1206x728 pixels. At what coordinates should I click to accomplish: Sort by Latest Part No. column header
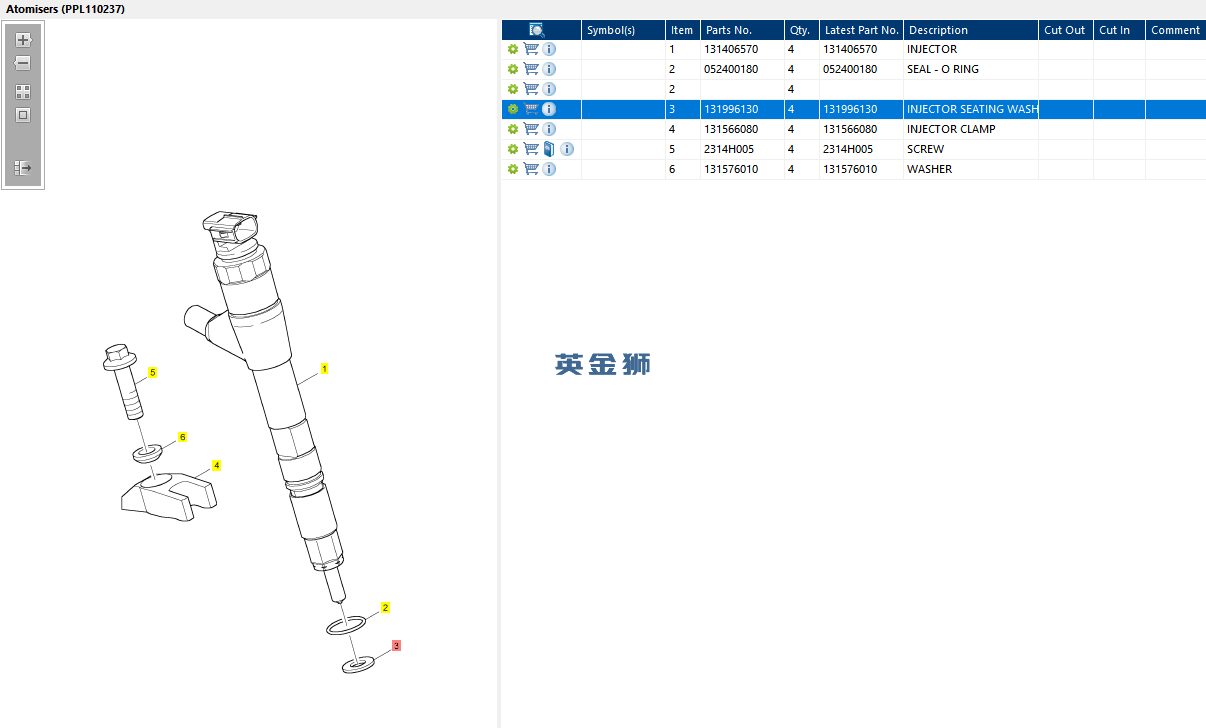861,30
